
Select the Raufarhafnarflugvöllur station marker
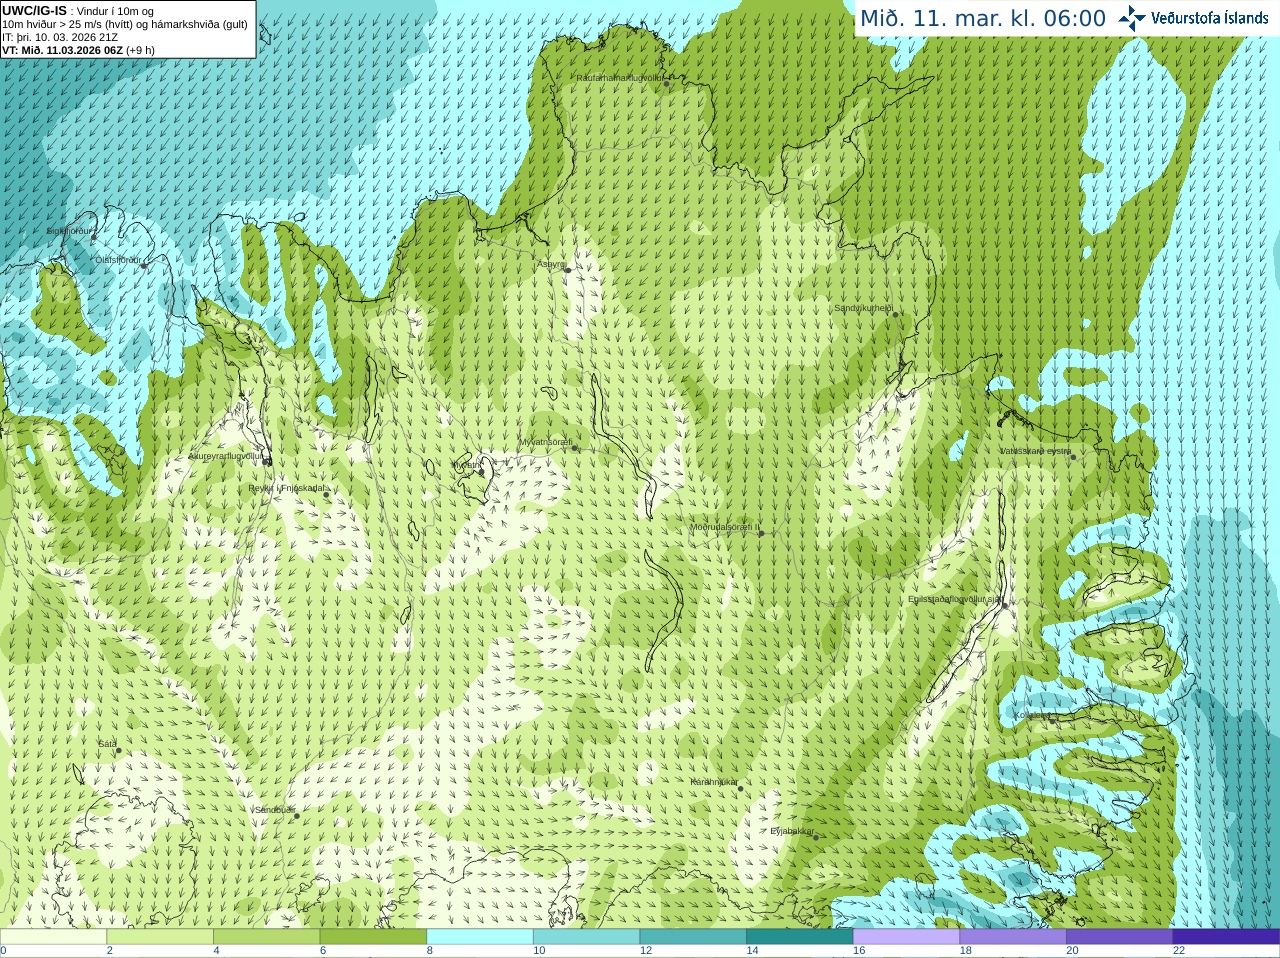(667, 84)
